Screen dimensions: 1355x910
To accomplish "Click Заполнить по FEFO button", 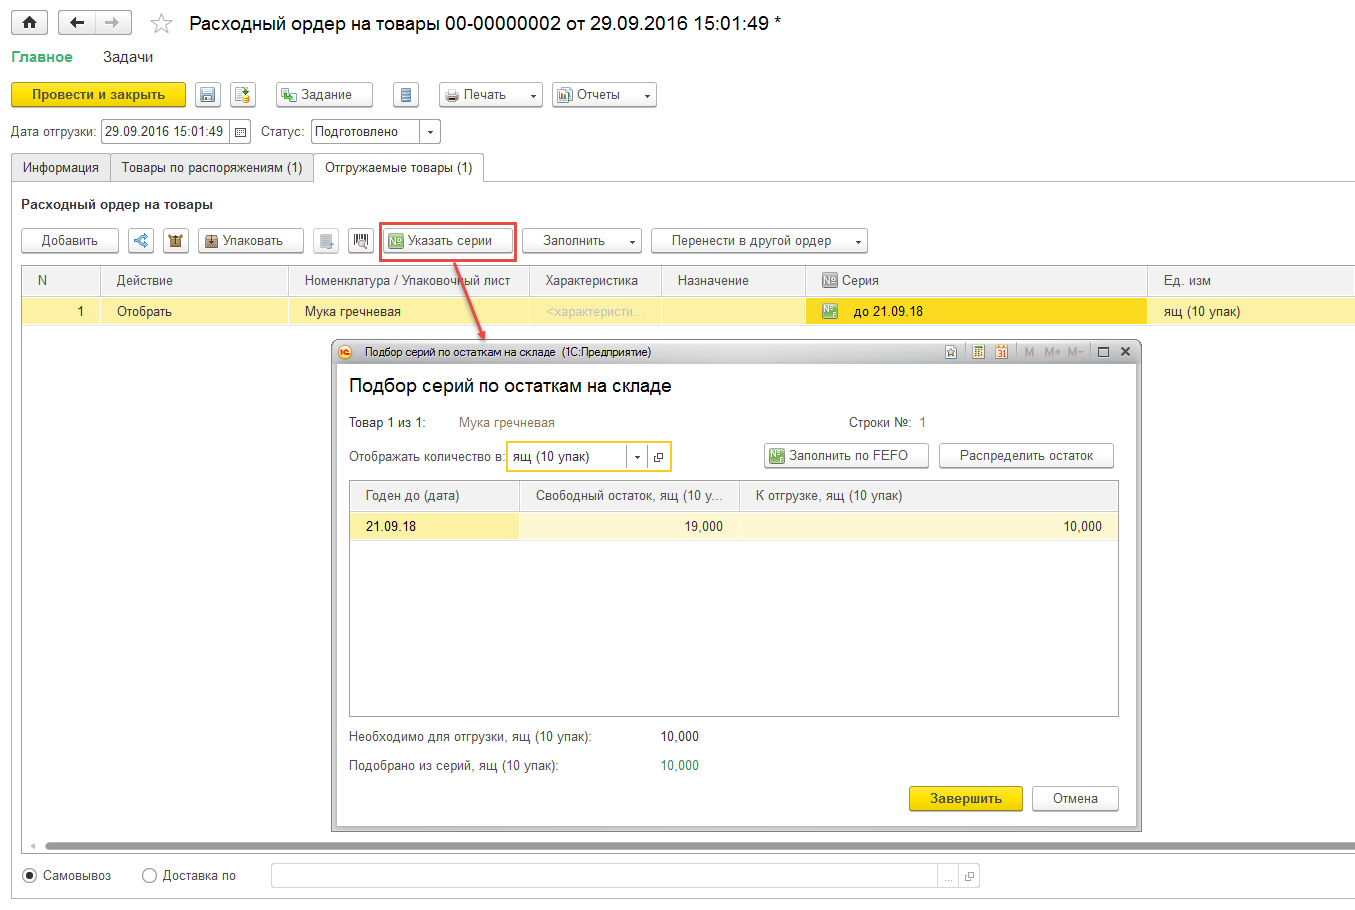I will (847, 456).
